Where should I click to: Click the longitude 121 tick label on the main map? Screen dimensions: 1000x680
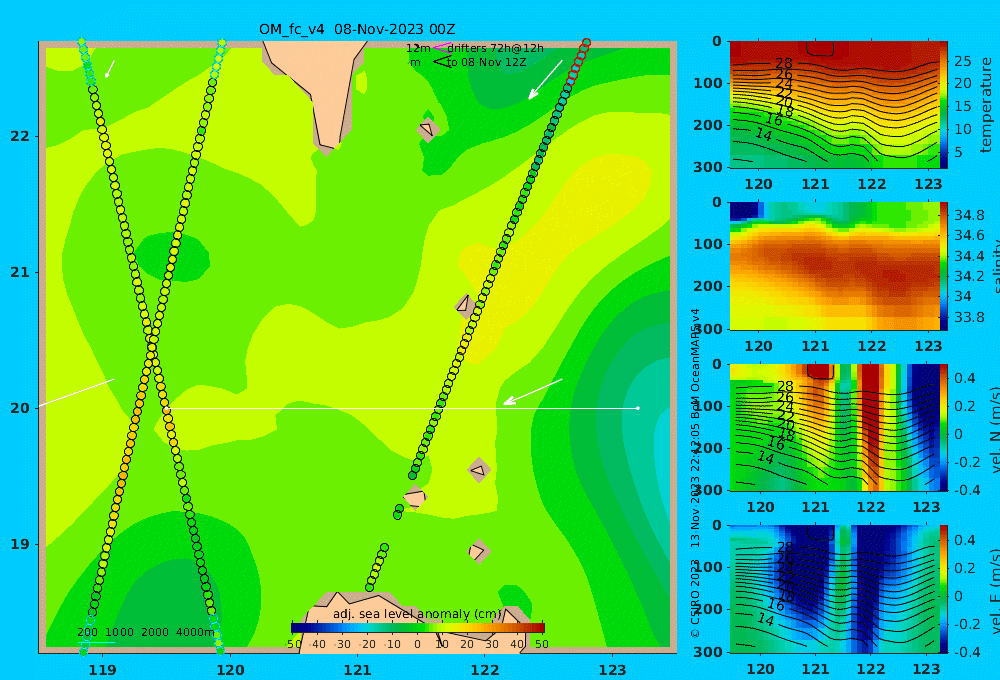(x=358, y=670)
